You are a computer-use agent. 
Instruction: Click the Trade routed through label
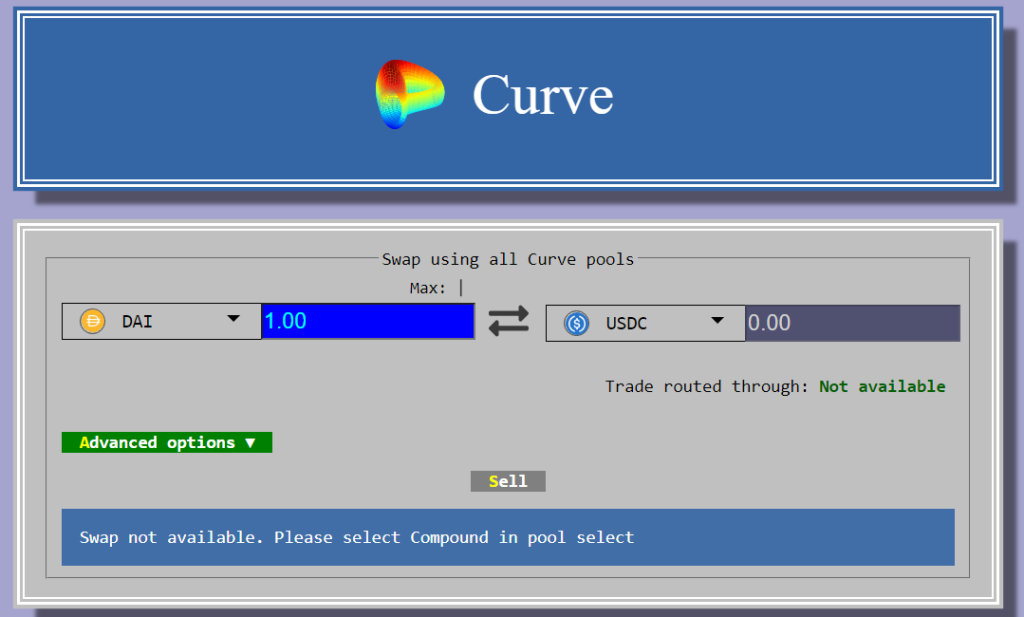[707, 387]
